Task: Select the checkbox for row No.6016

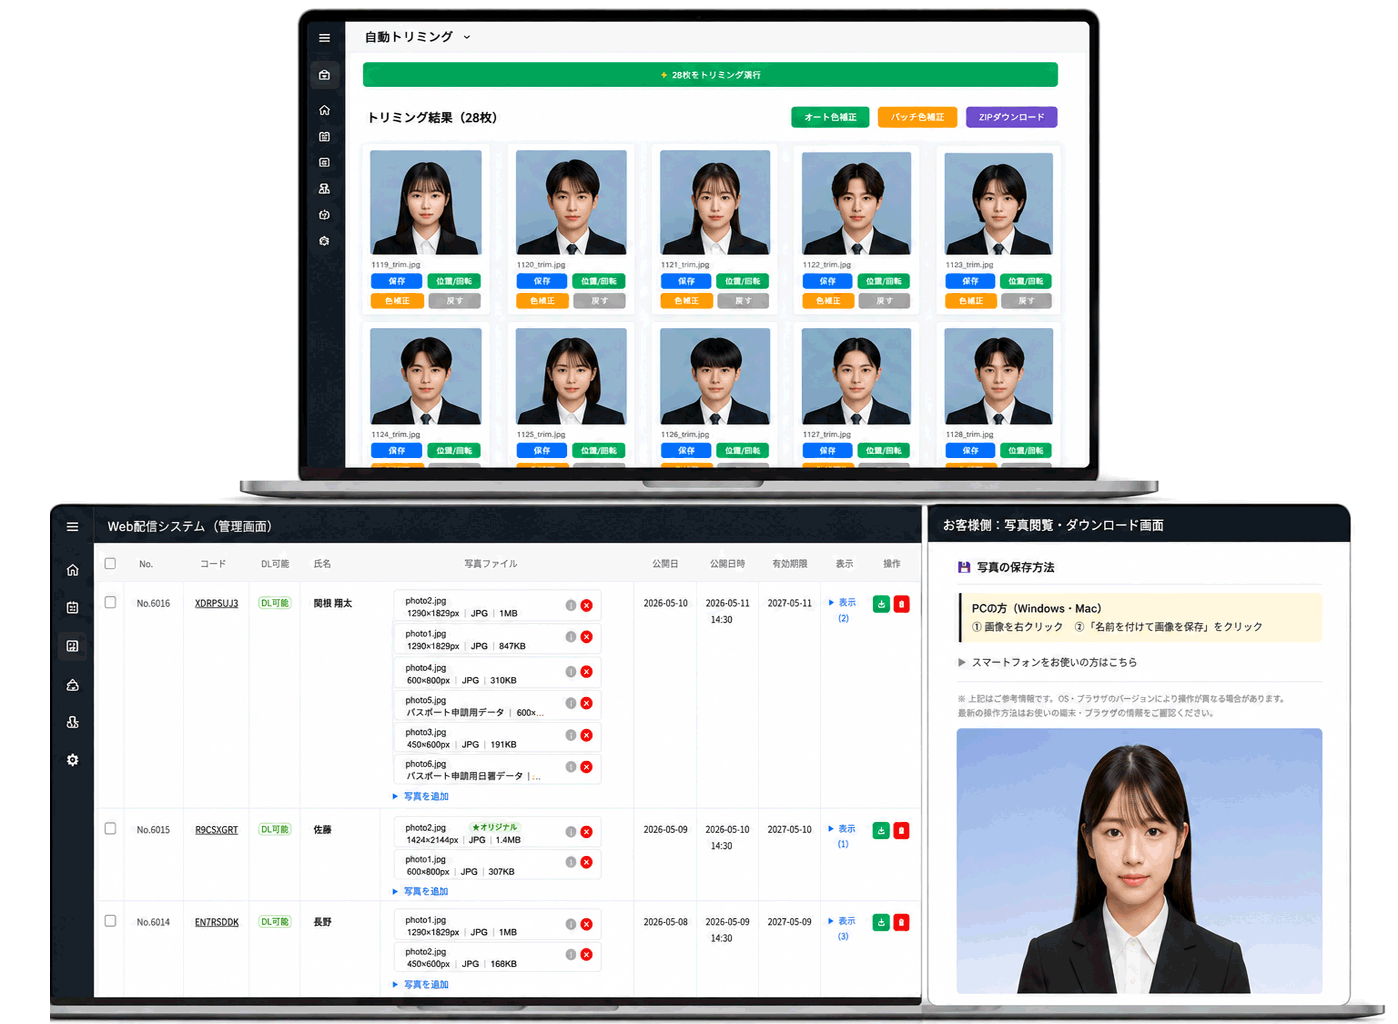Action: click(110, 602)
